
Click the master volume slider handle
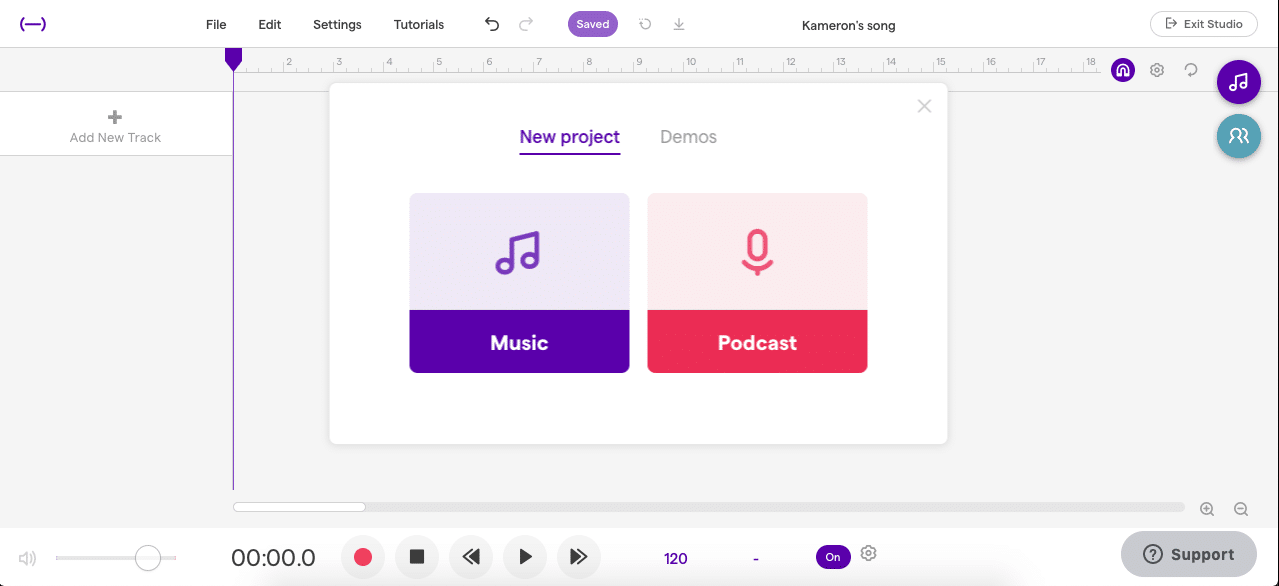[x=146, y=557]
